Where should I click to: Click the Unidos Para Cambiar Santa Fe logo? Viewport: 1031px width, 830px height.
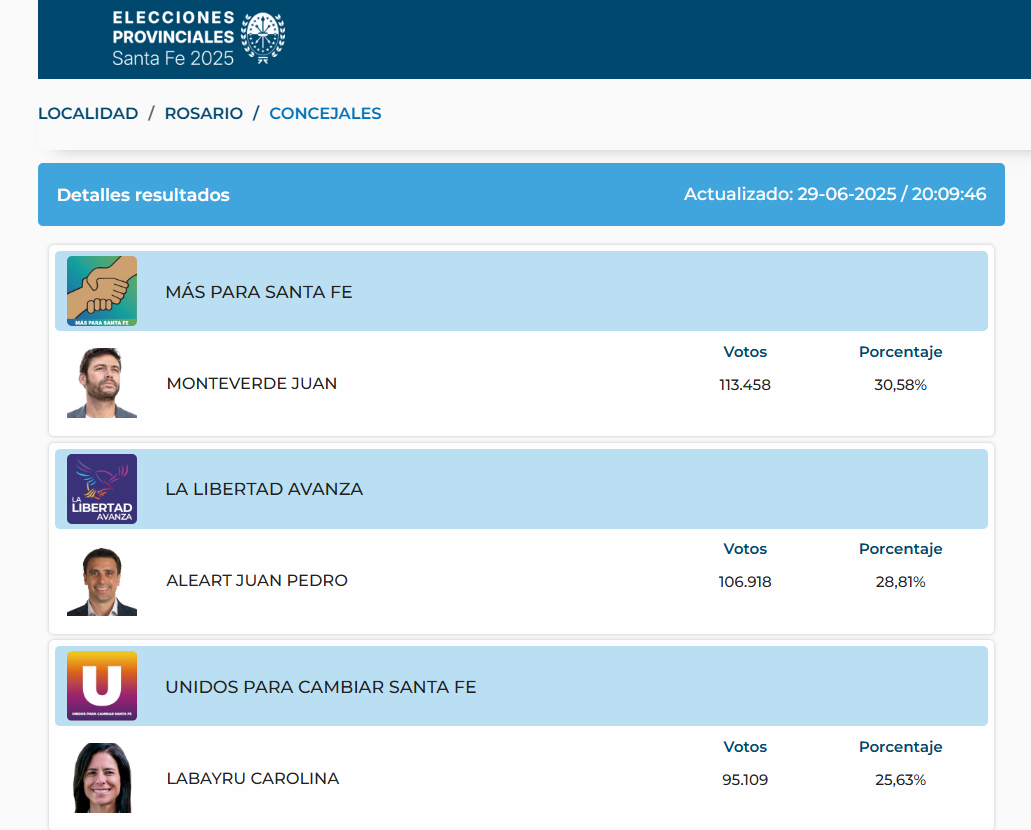point(102,686)
